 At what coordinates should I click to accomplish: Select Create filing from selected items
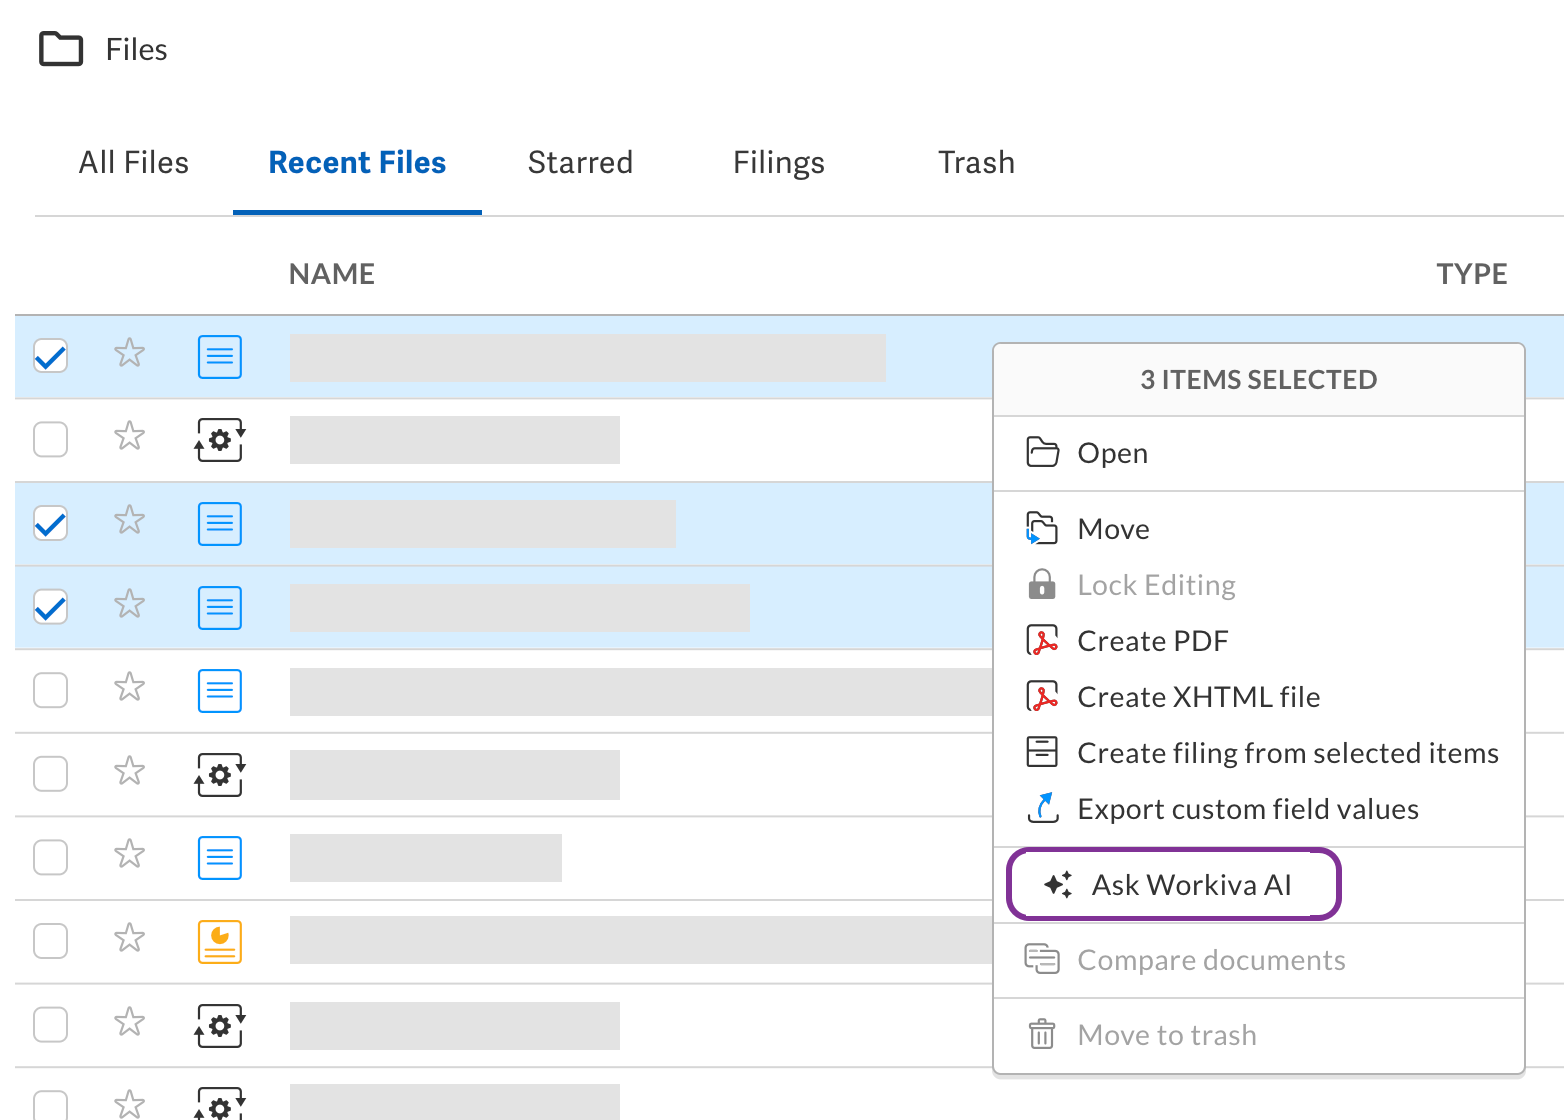(x=1287, y=753)
